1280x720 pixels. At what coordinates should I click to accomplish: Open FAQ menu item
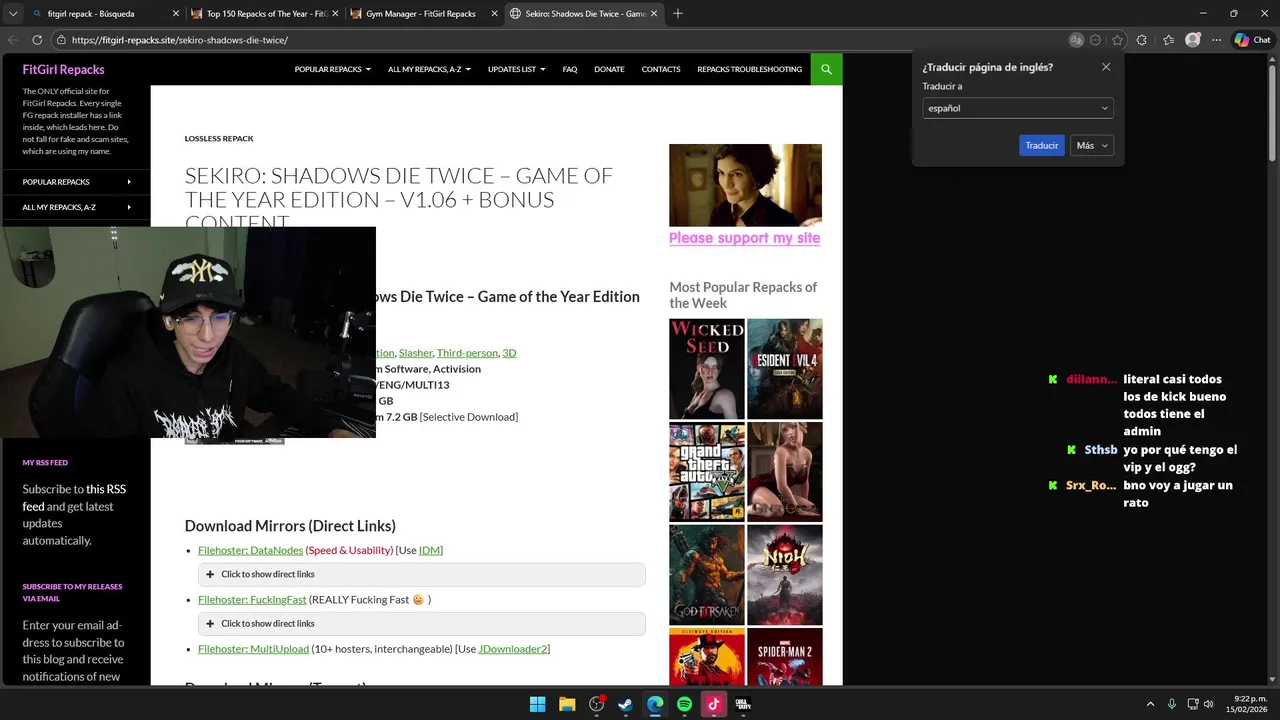570,69
